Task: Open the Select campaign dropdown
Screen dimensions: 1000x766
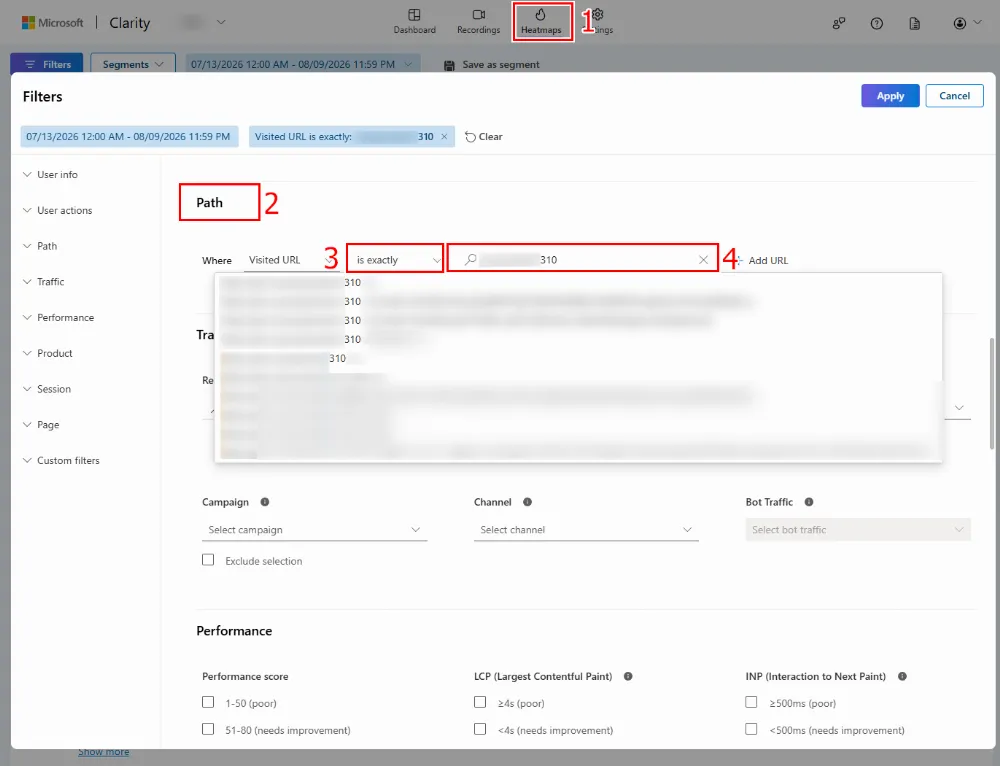Action: coord(314,530)
